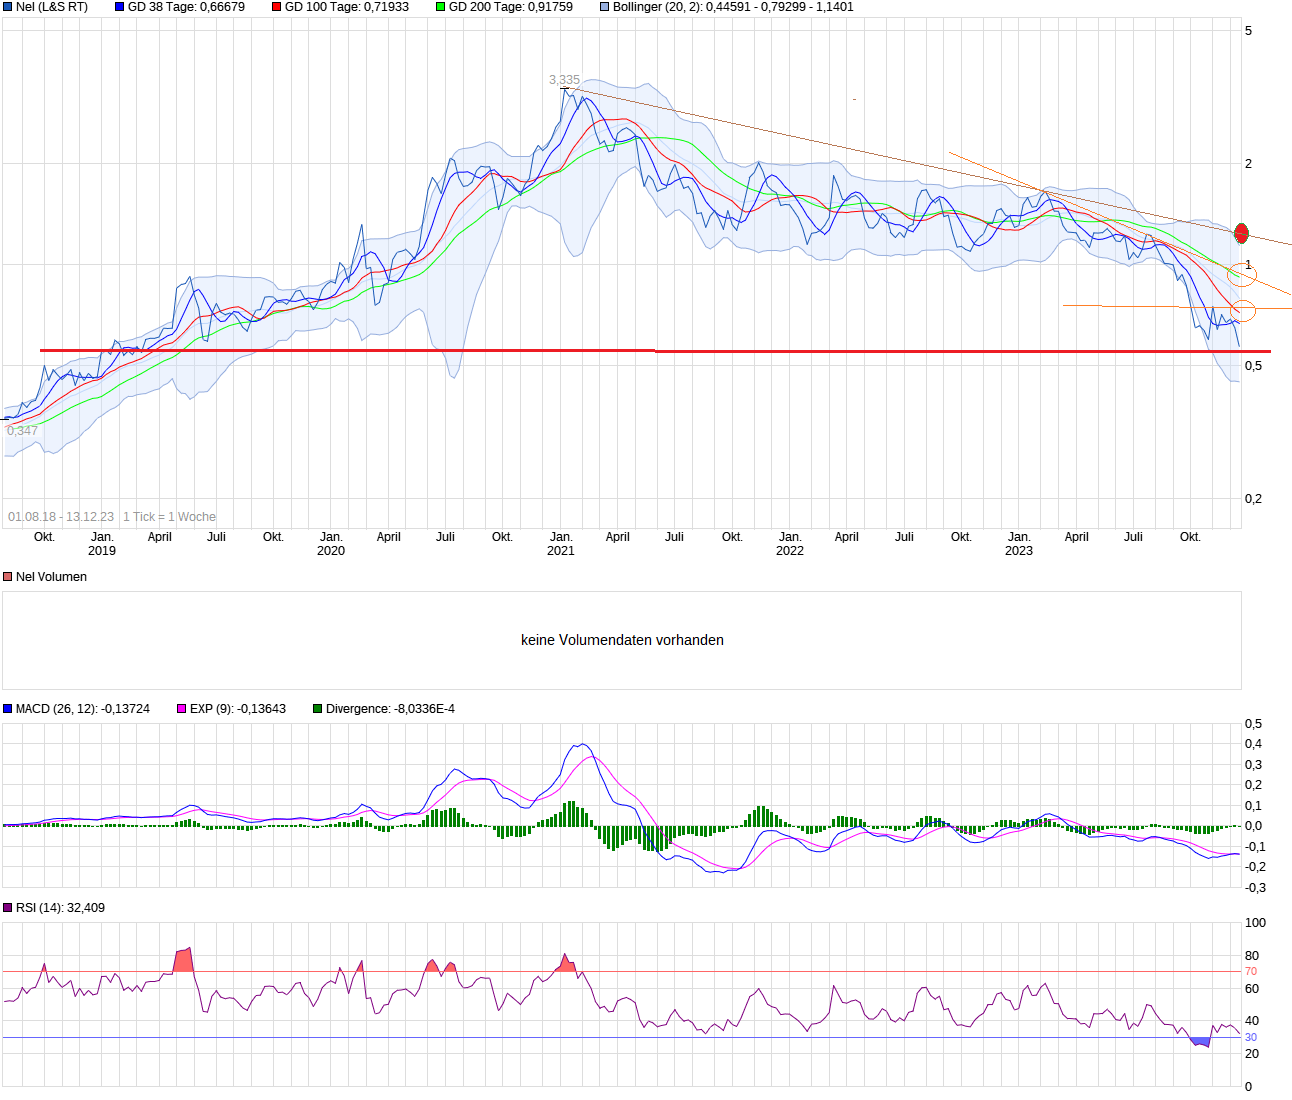
Task: Click the '1 Tick = 1 Woche' note
Action: point(169,517)
